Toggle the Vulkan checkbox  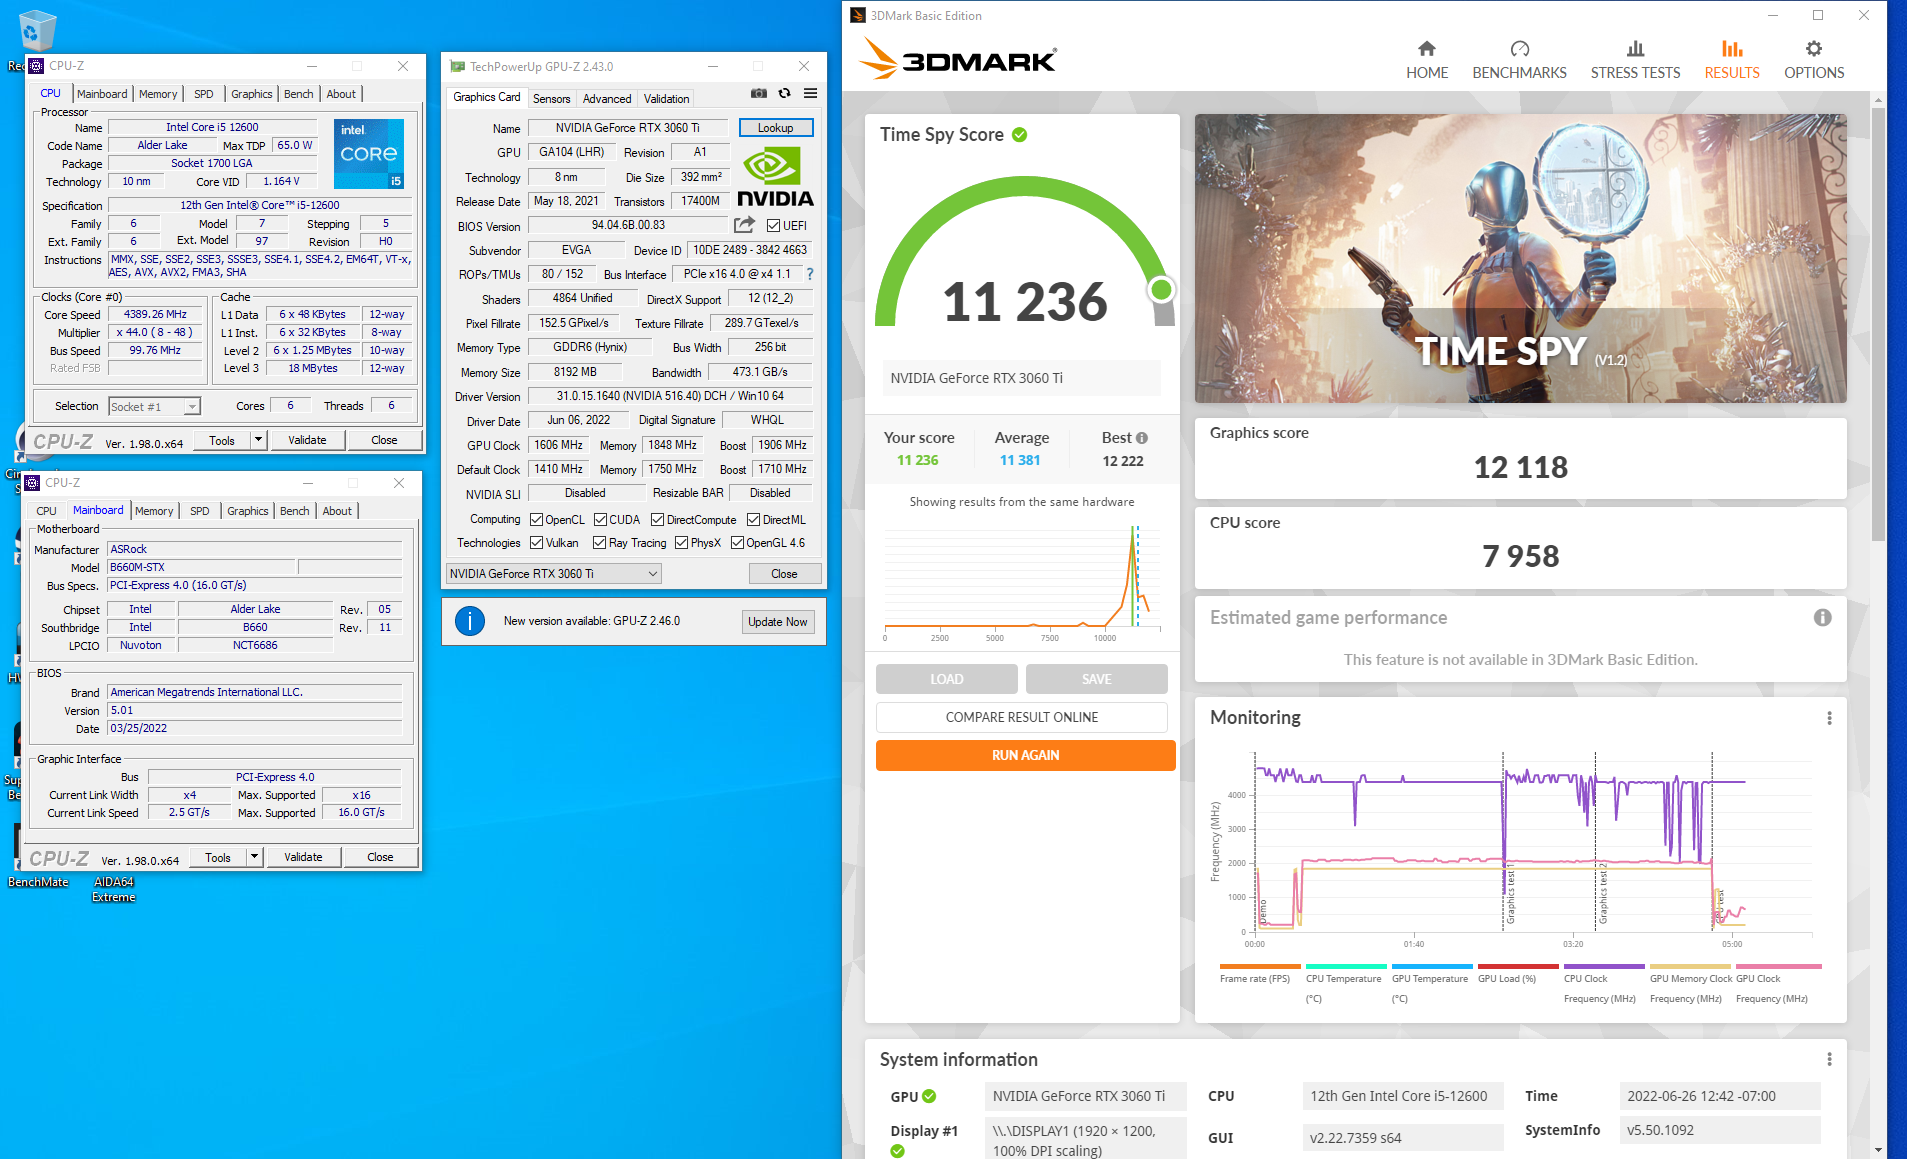click(536, 543)
